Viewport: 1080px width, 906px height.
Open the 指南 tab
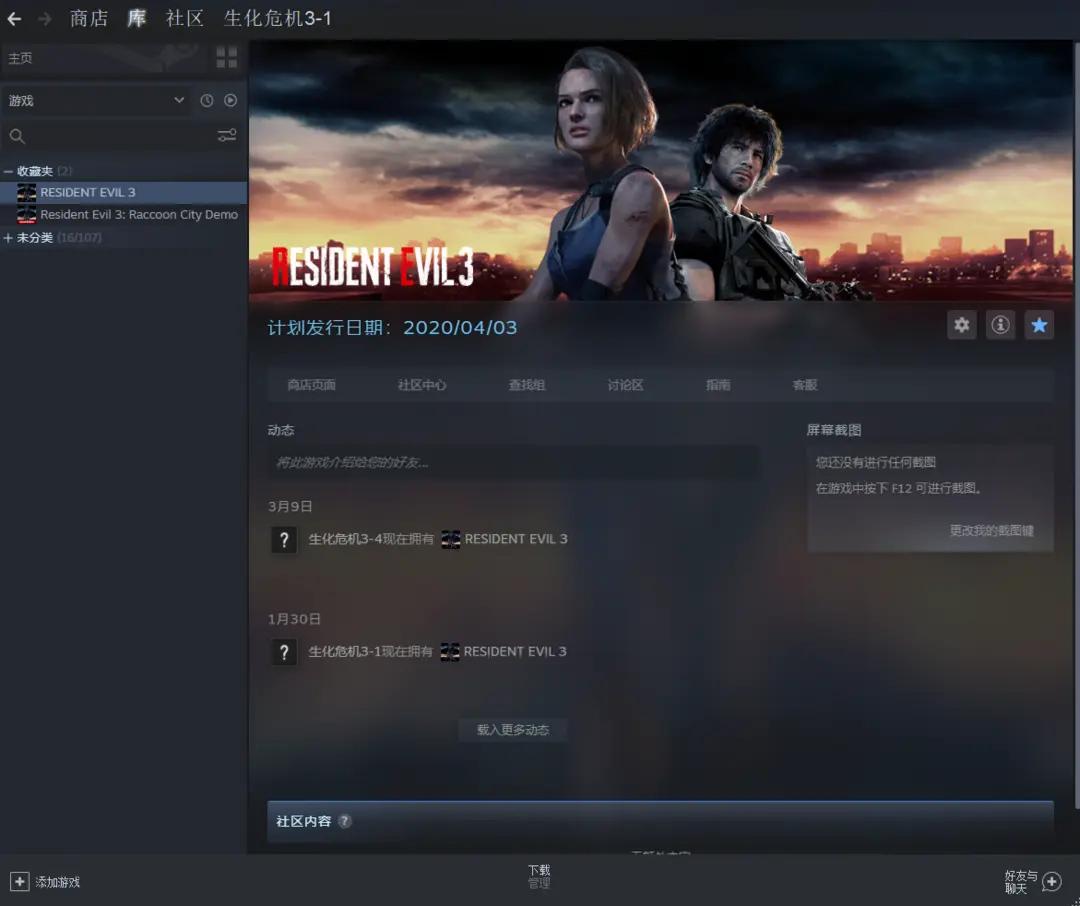click(718, 385)
